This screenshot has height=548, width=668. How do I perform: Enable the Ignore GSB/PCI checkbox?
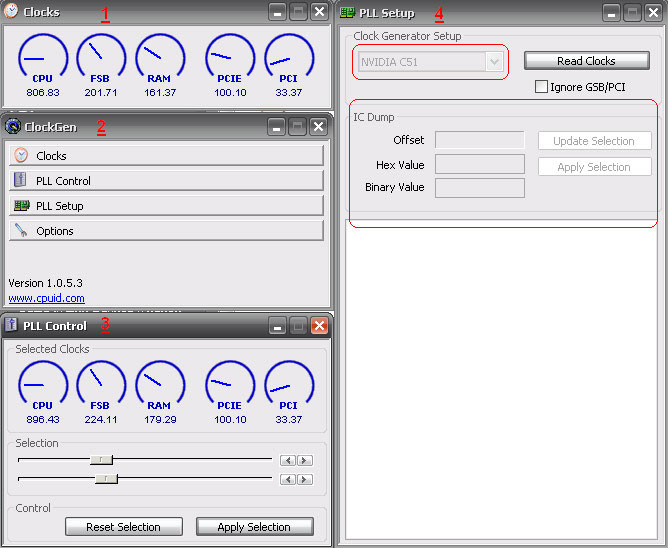542,87
